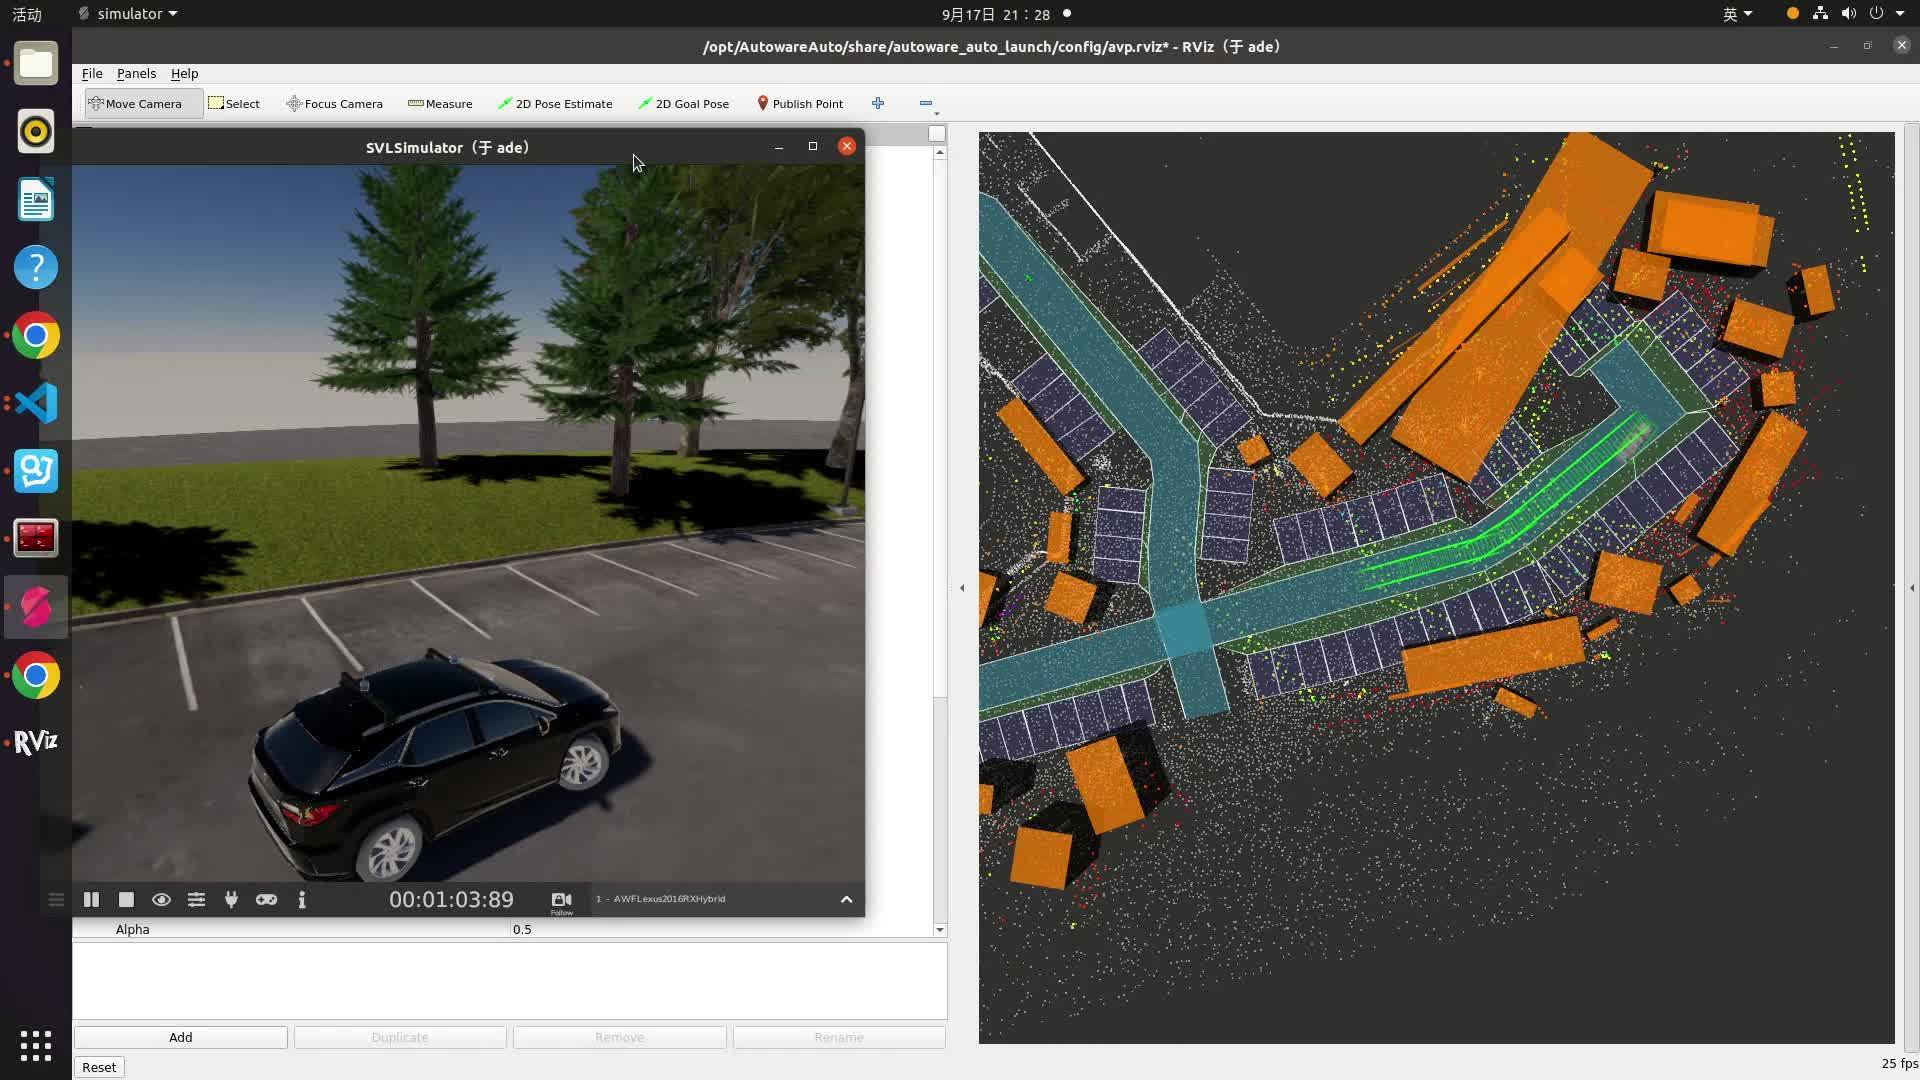
Task: Activate the Publish Point tool
Action: click(799, 103)
